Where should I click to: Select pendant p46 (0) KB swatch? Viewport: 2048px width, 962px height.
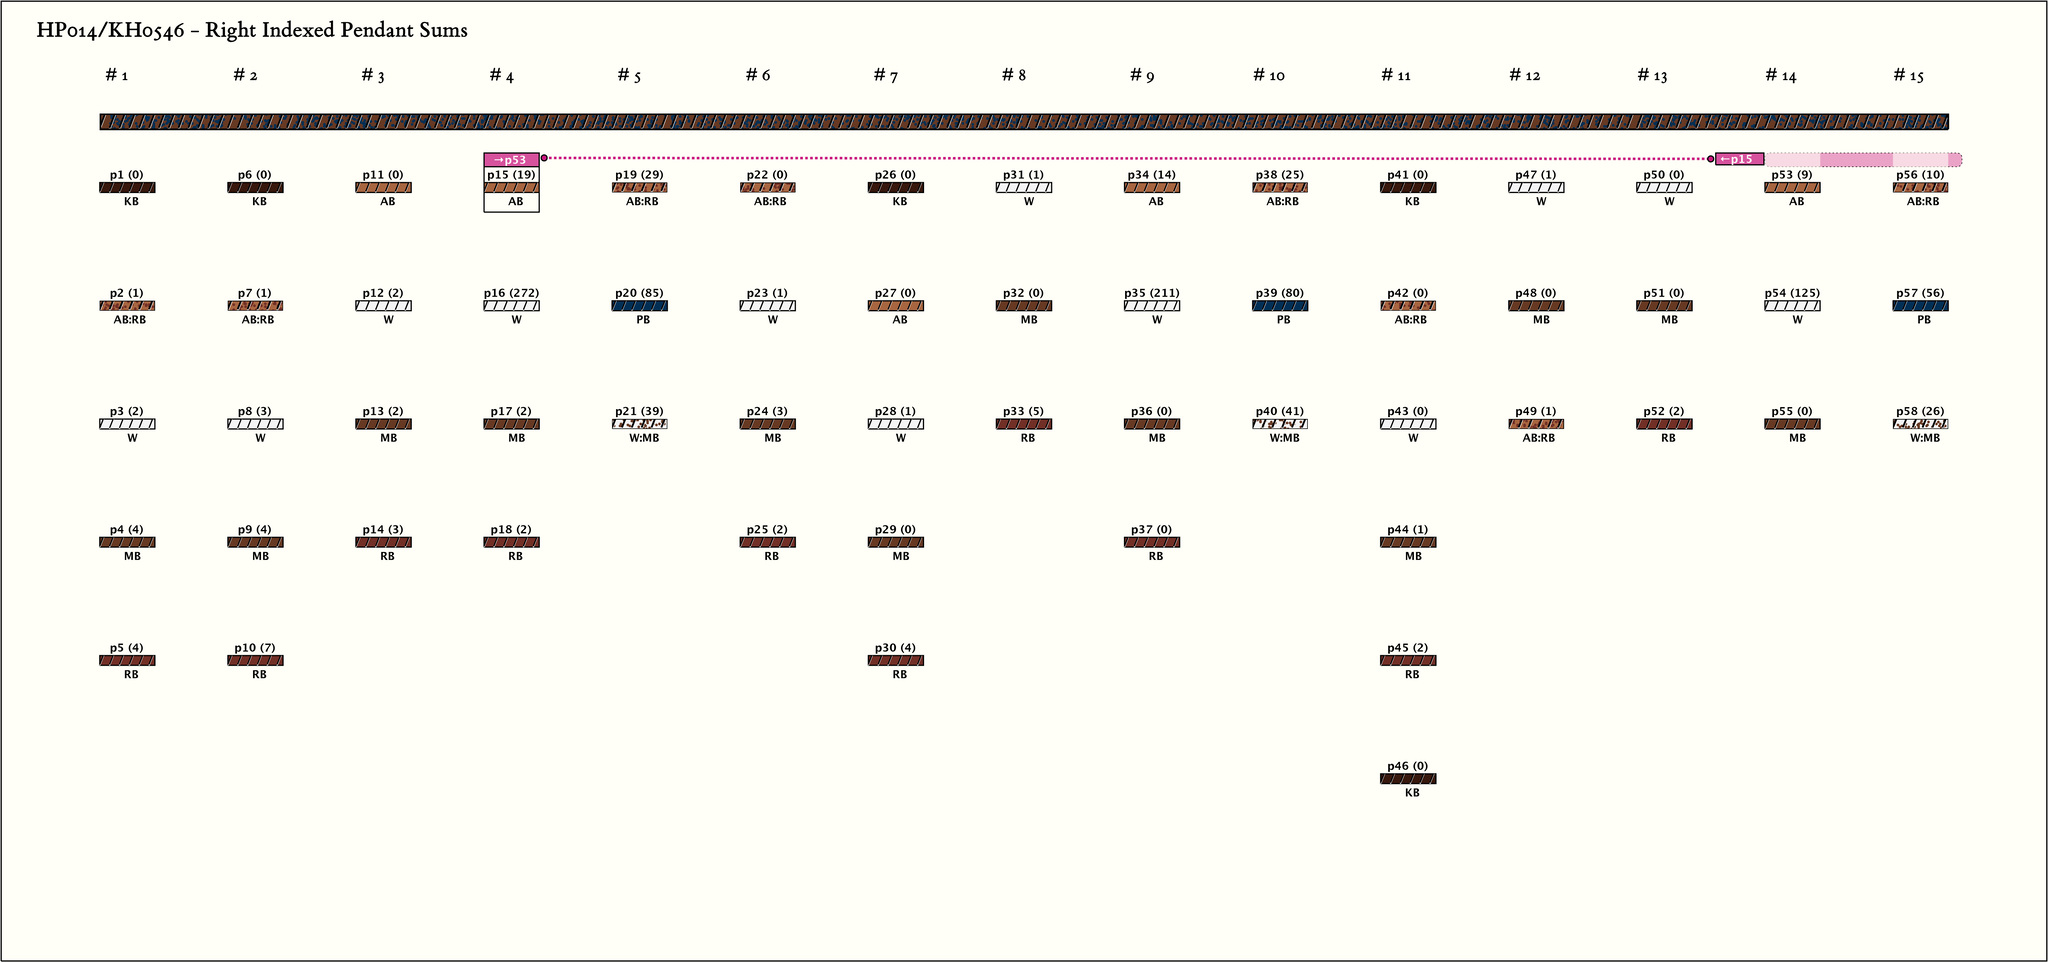tap(1408, 779)
